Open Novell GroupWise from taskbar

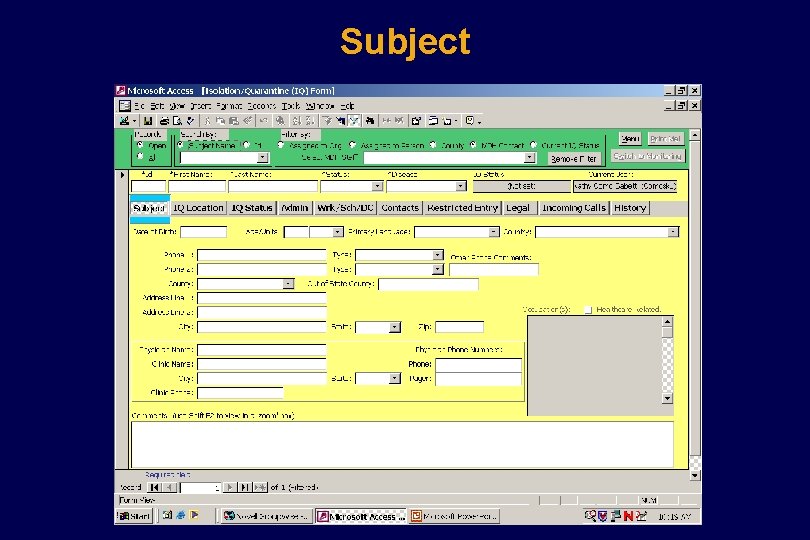coord(267,516)
